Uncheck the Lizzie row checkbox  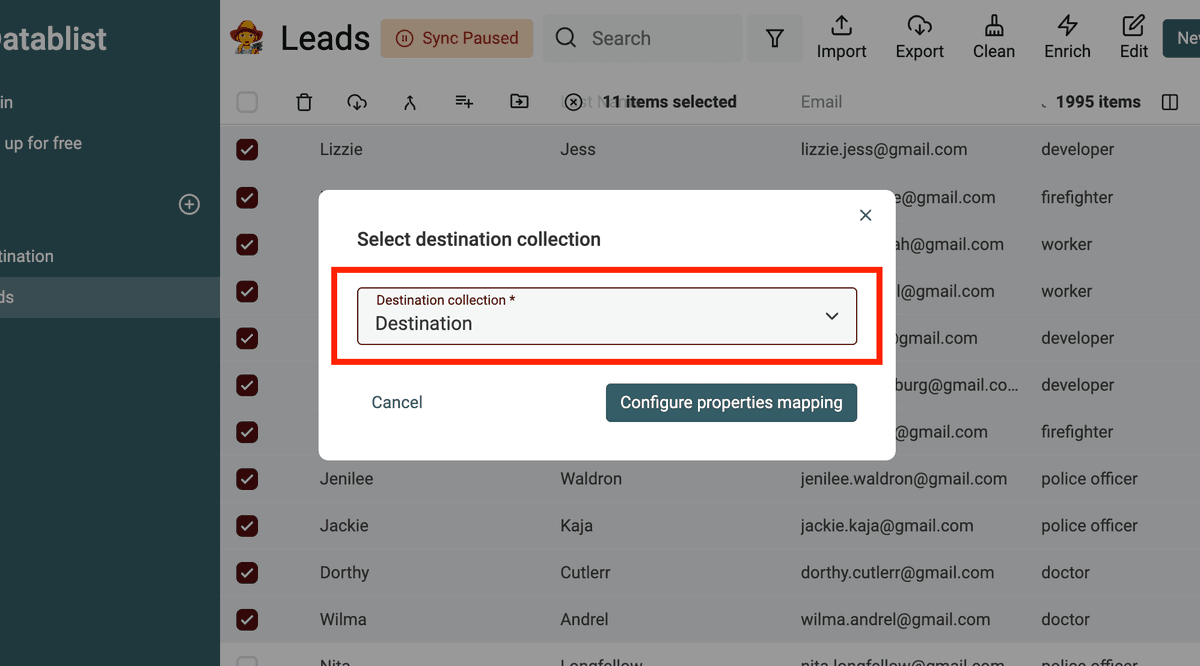click(247, 150)
